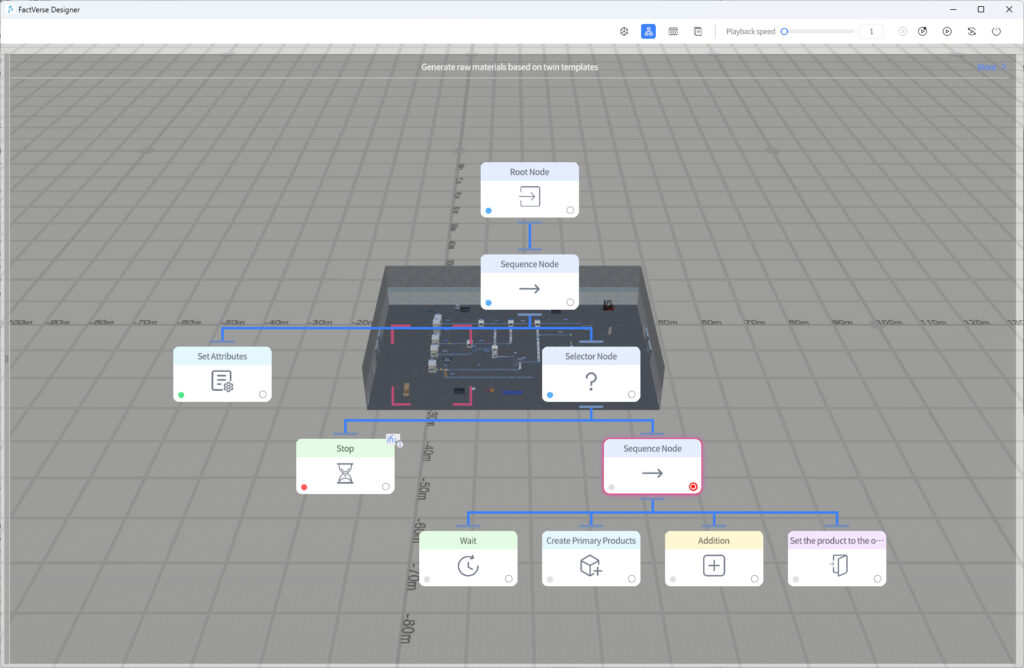Click the red forklift in the factory scene
The height and width of the screenshot is (668, 1024).
pos(608,305)
